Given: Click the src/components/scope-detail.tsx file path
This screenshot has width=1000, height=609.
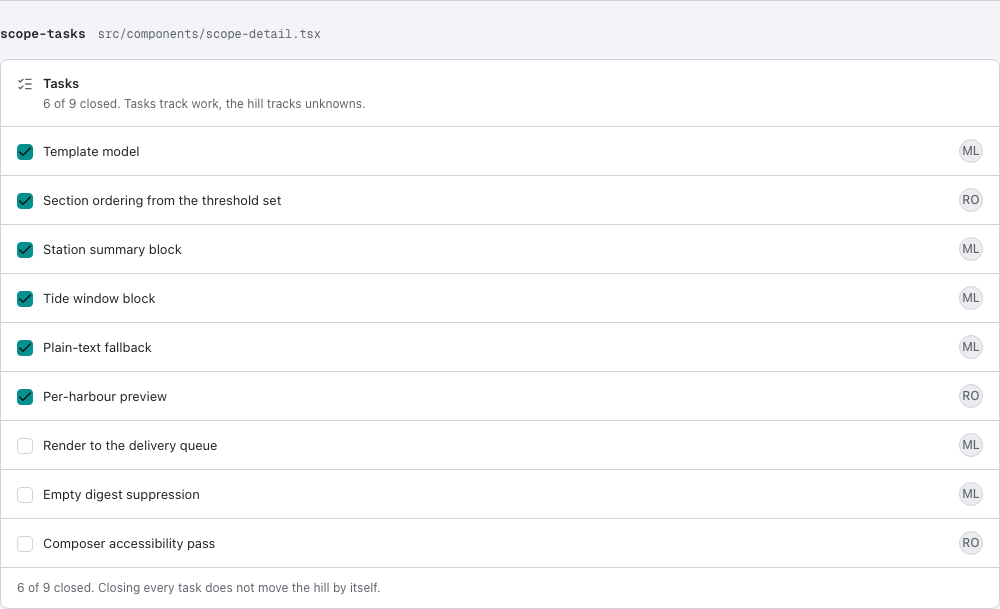Looking at the screenshot, I should pyautogui.click(x=209, y=34).
